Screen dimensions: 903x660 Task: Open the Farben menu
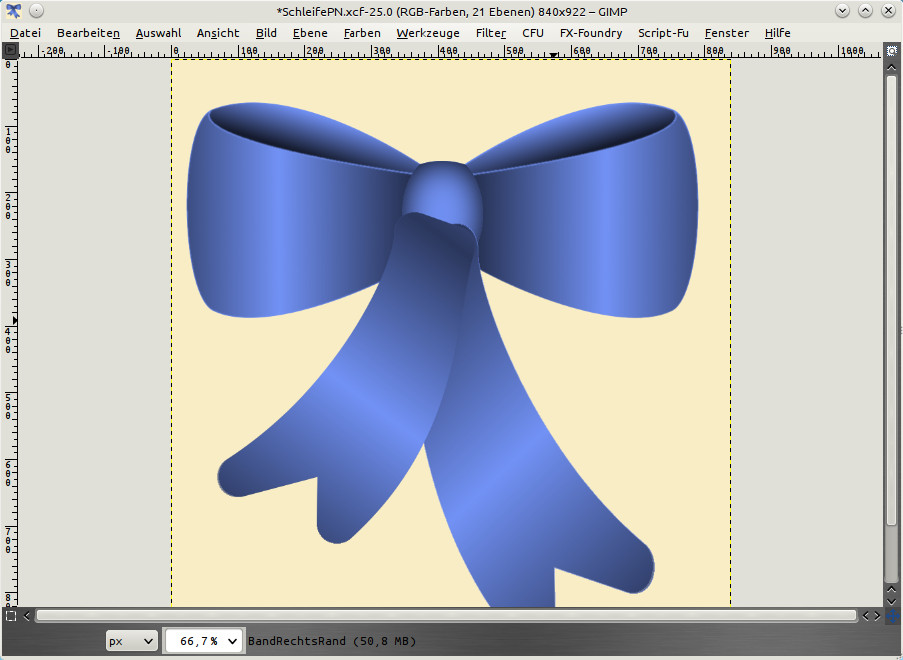361,33
